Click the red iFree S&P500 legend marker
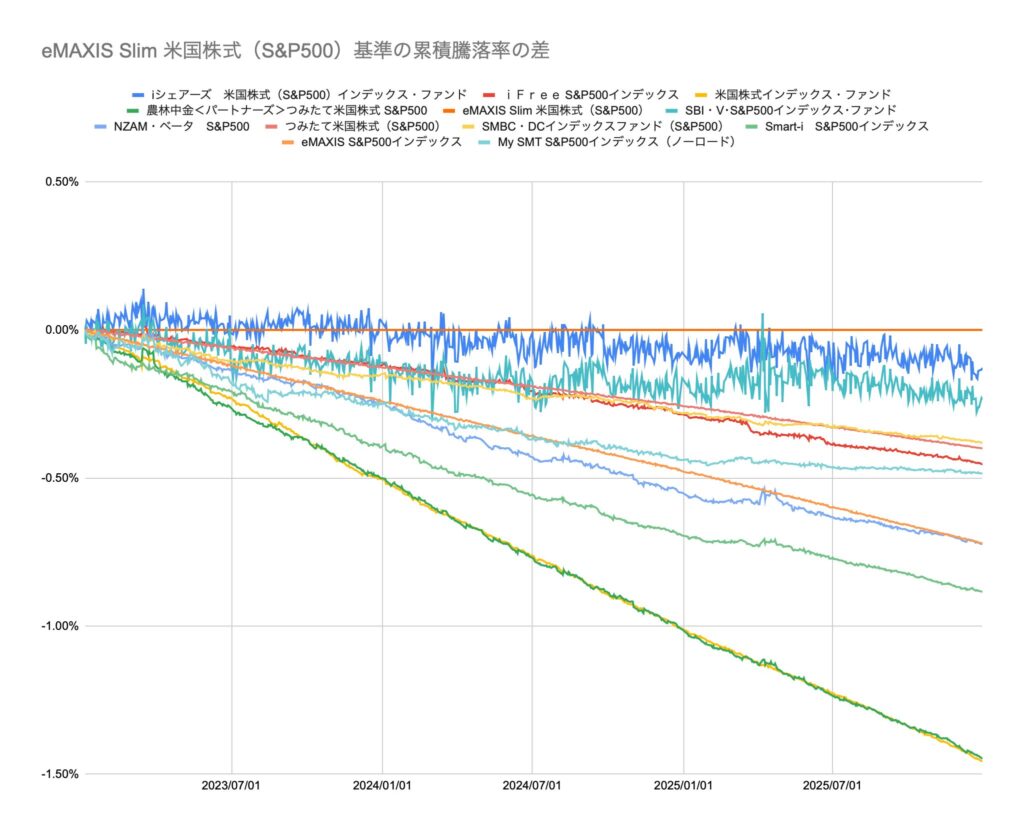 click(x=490, y=94)
